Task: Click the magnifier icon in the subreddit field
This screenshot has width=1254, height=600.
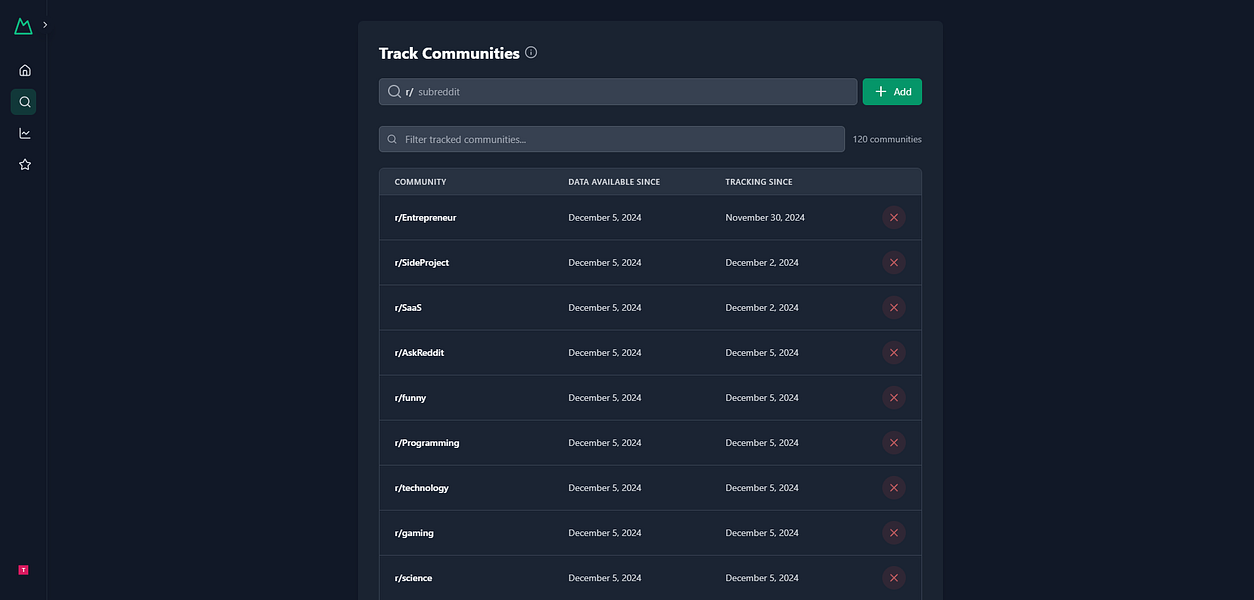Action: 394,92
